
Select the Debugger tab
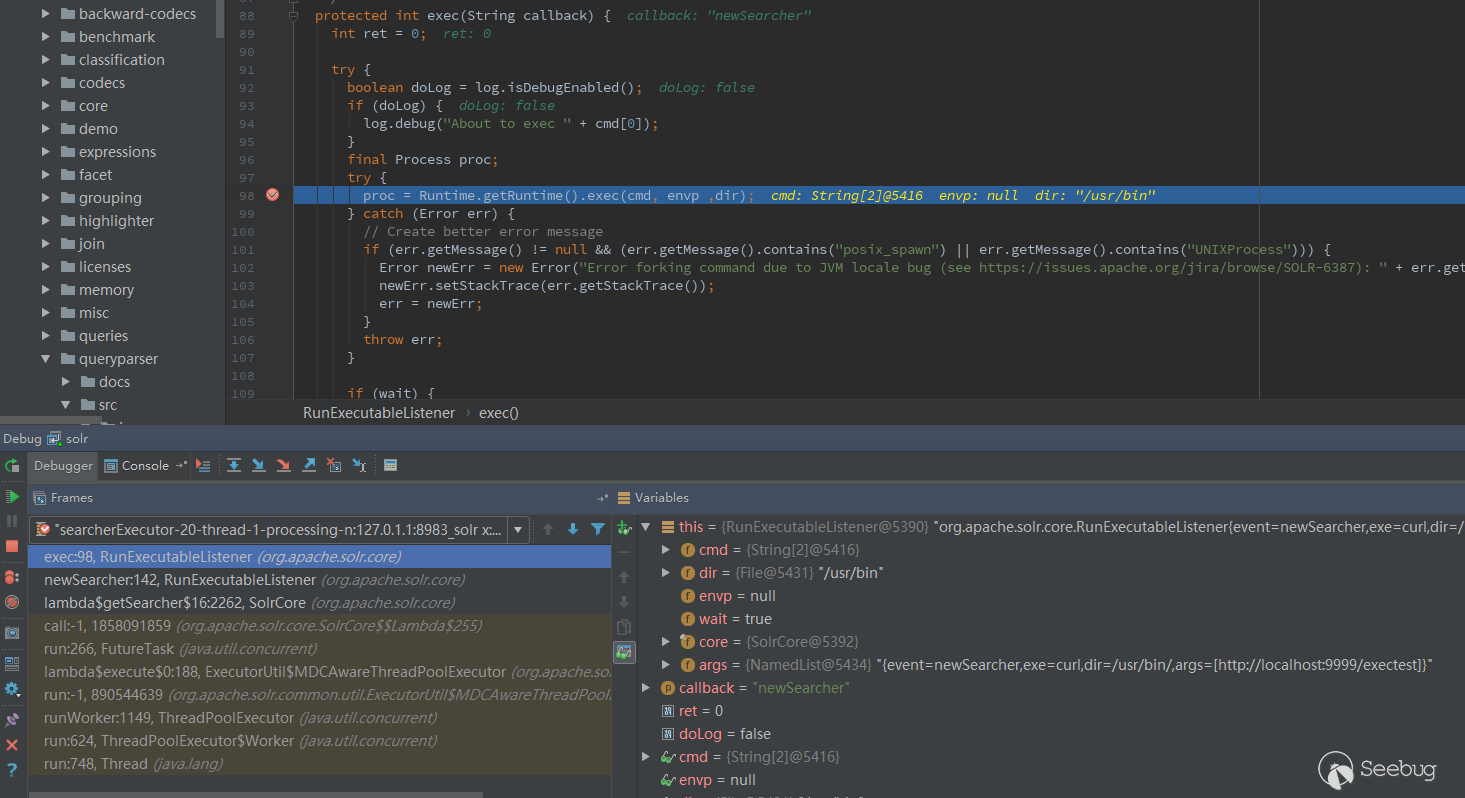63,466
